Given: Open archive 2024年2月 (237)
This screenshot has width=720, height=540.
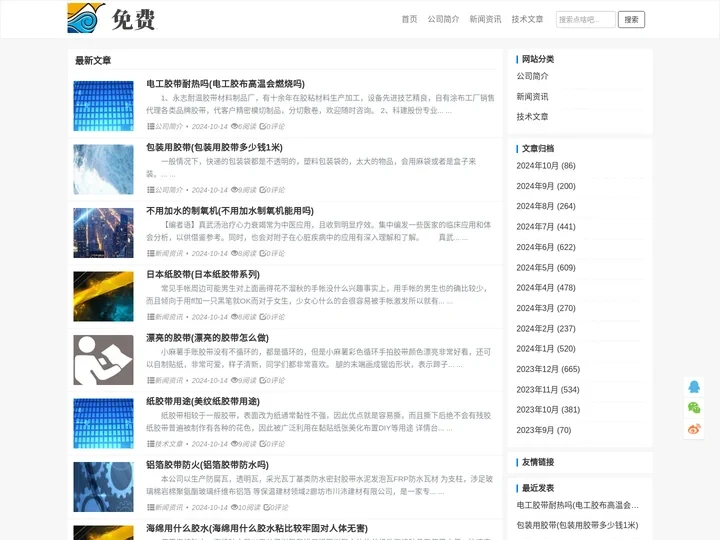Looking at the screenshot, I should pyautogui.click(x=546, y=328).
